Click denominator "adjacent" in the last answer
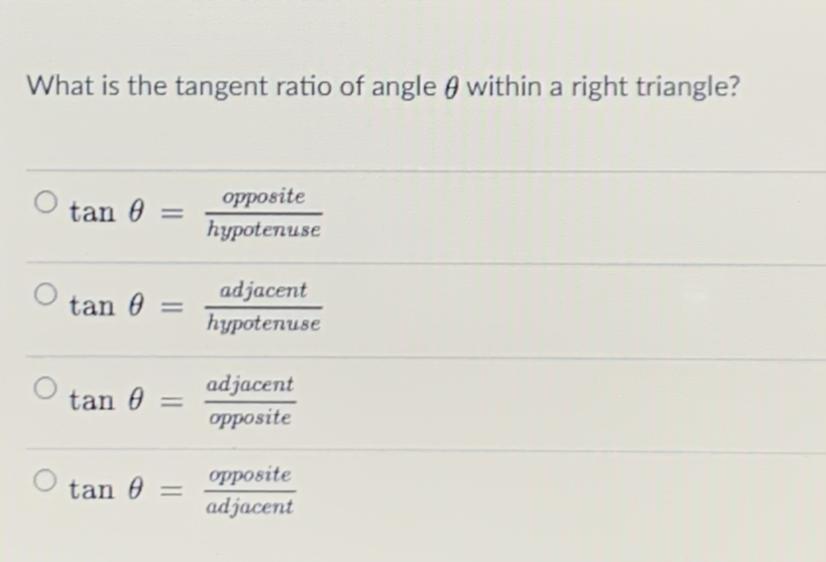This screenshot has width=826, height=562. tap(250, 507)
